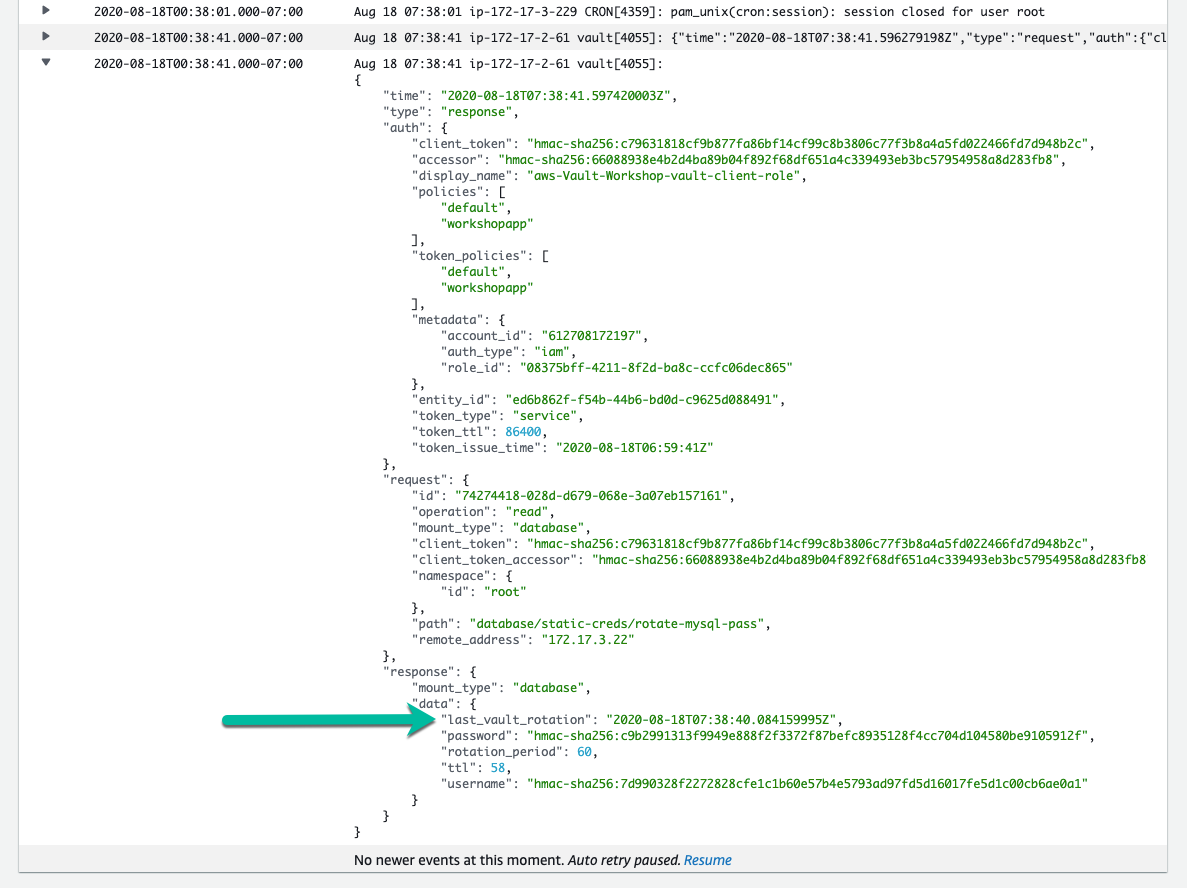Click request id 74274418-028d-d679-068e-3a07eb157161
The height and width of the screenshot is (888, 1187).
tap(591, 496)
